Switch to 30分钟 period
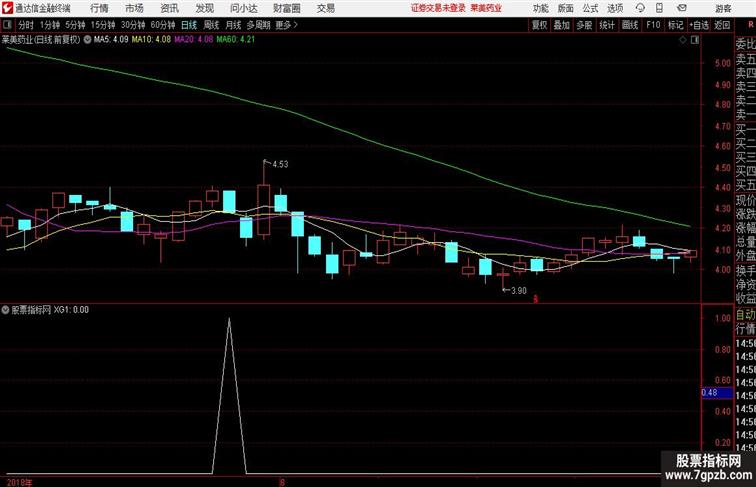Viewport: 756px width, 487px height. pos(133,25)
